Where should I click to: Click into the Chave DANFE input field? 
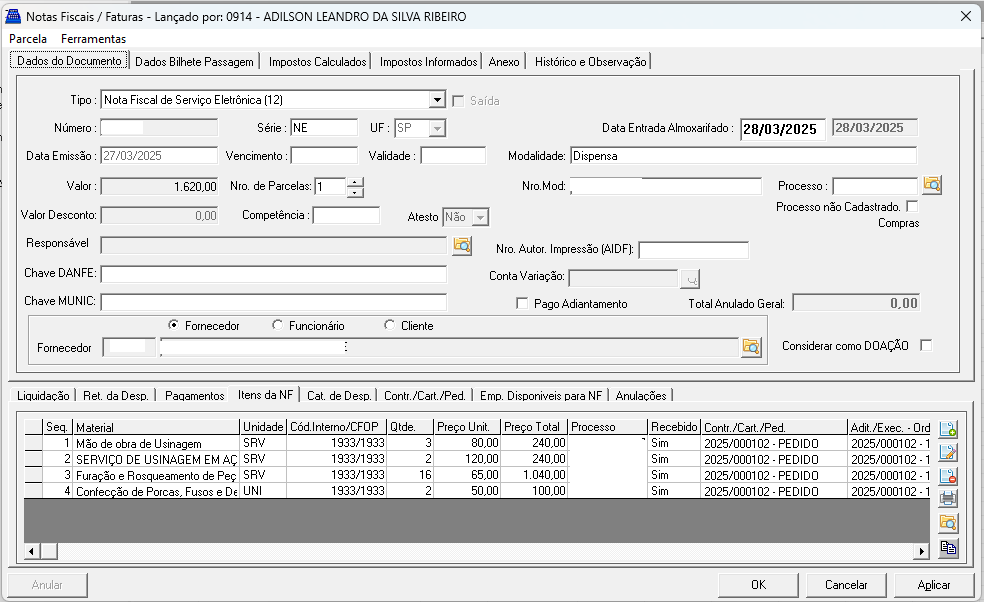pyautogui.click(x=274, y=274)
